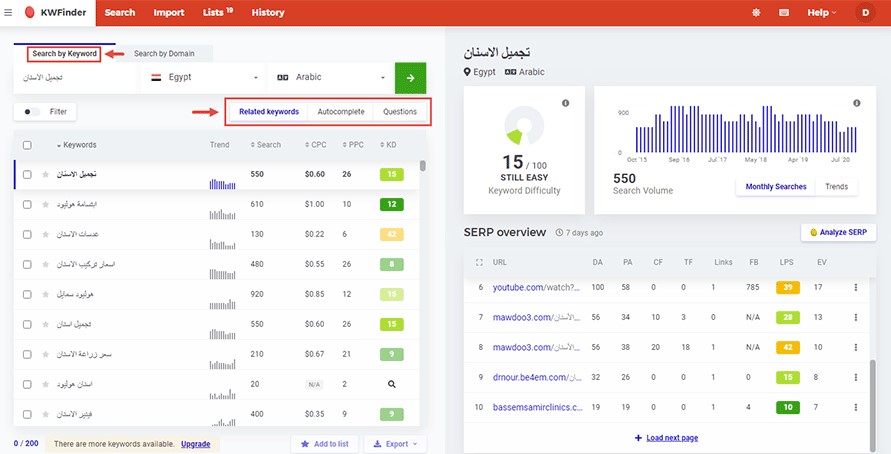
Task: Open options menu for drnour.be4em.com result
Action: (x=856, y=377)
